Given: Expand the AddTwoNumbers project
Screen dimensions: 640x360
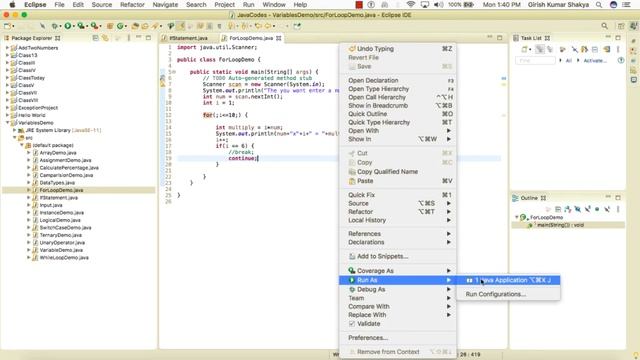Looking at the screenshot, I should [x=7, y=48].
